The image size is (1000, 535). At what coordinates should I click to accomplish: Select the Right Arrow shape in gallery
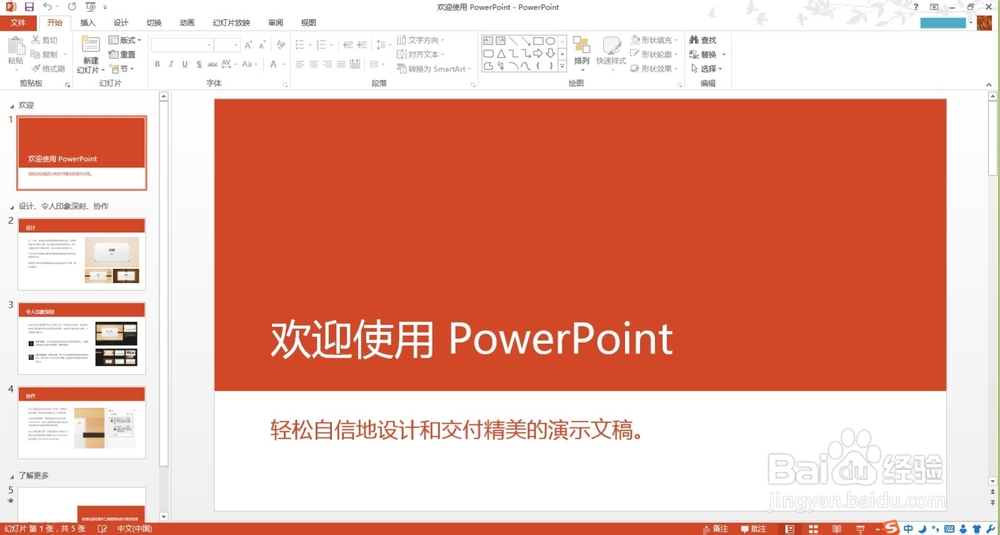(x=538, y=53)
